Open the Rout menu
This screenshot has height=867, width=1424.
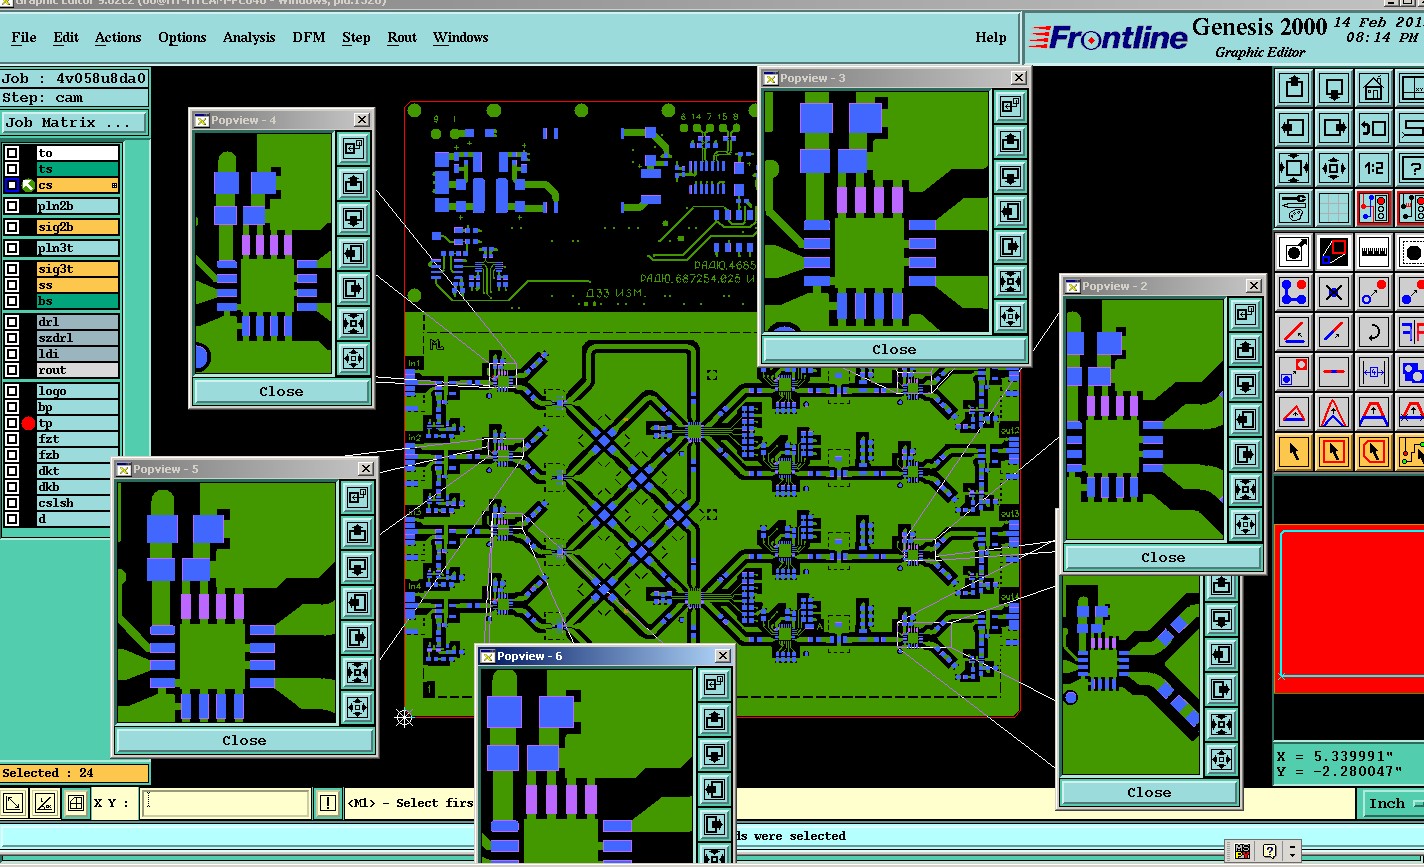coord(402,37)
